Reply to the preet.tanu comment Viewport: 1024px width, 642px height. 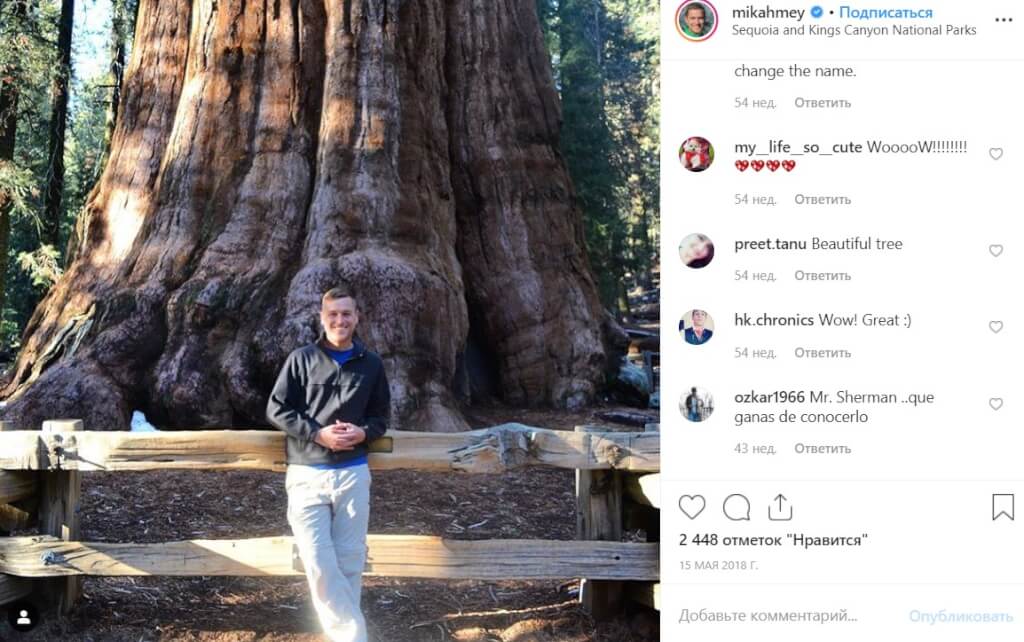tap(822, 276)
